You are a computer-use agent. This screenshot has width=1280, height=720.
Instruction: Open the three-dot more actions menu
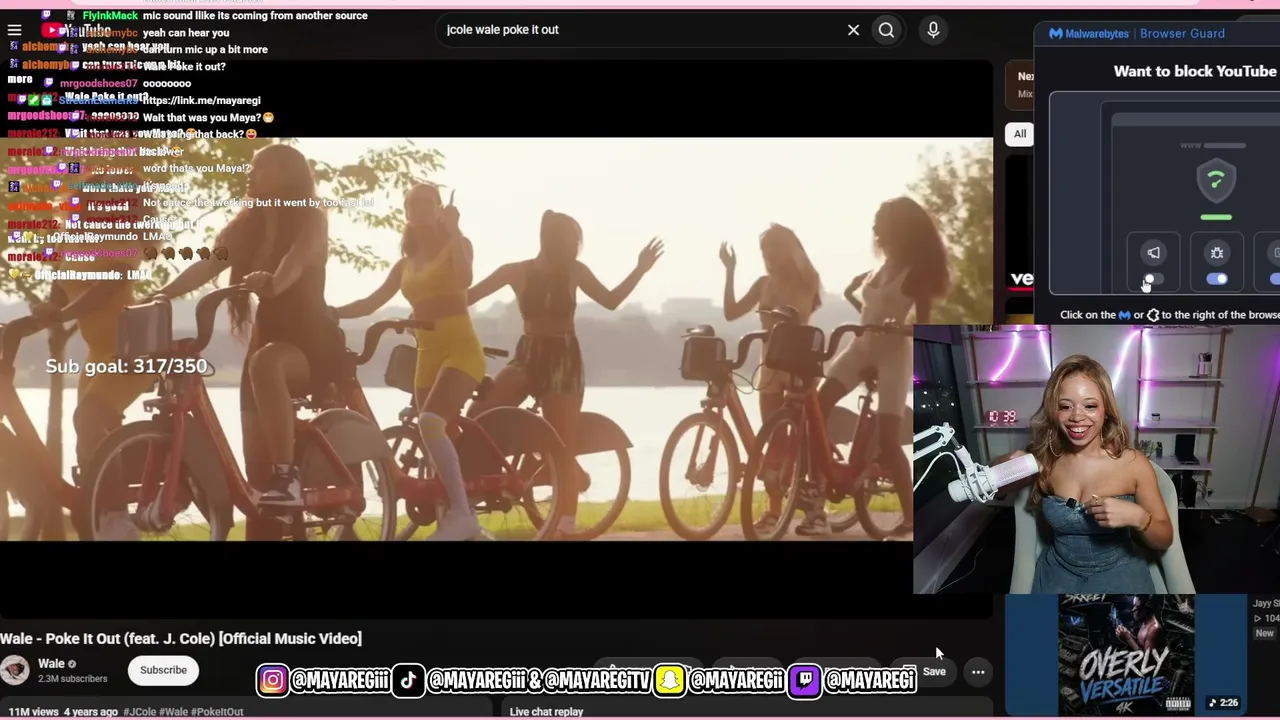pyautogui.click(x=978, y=672)
